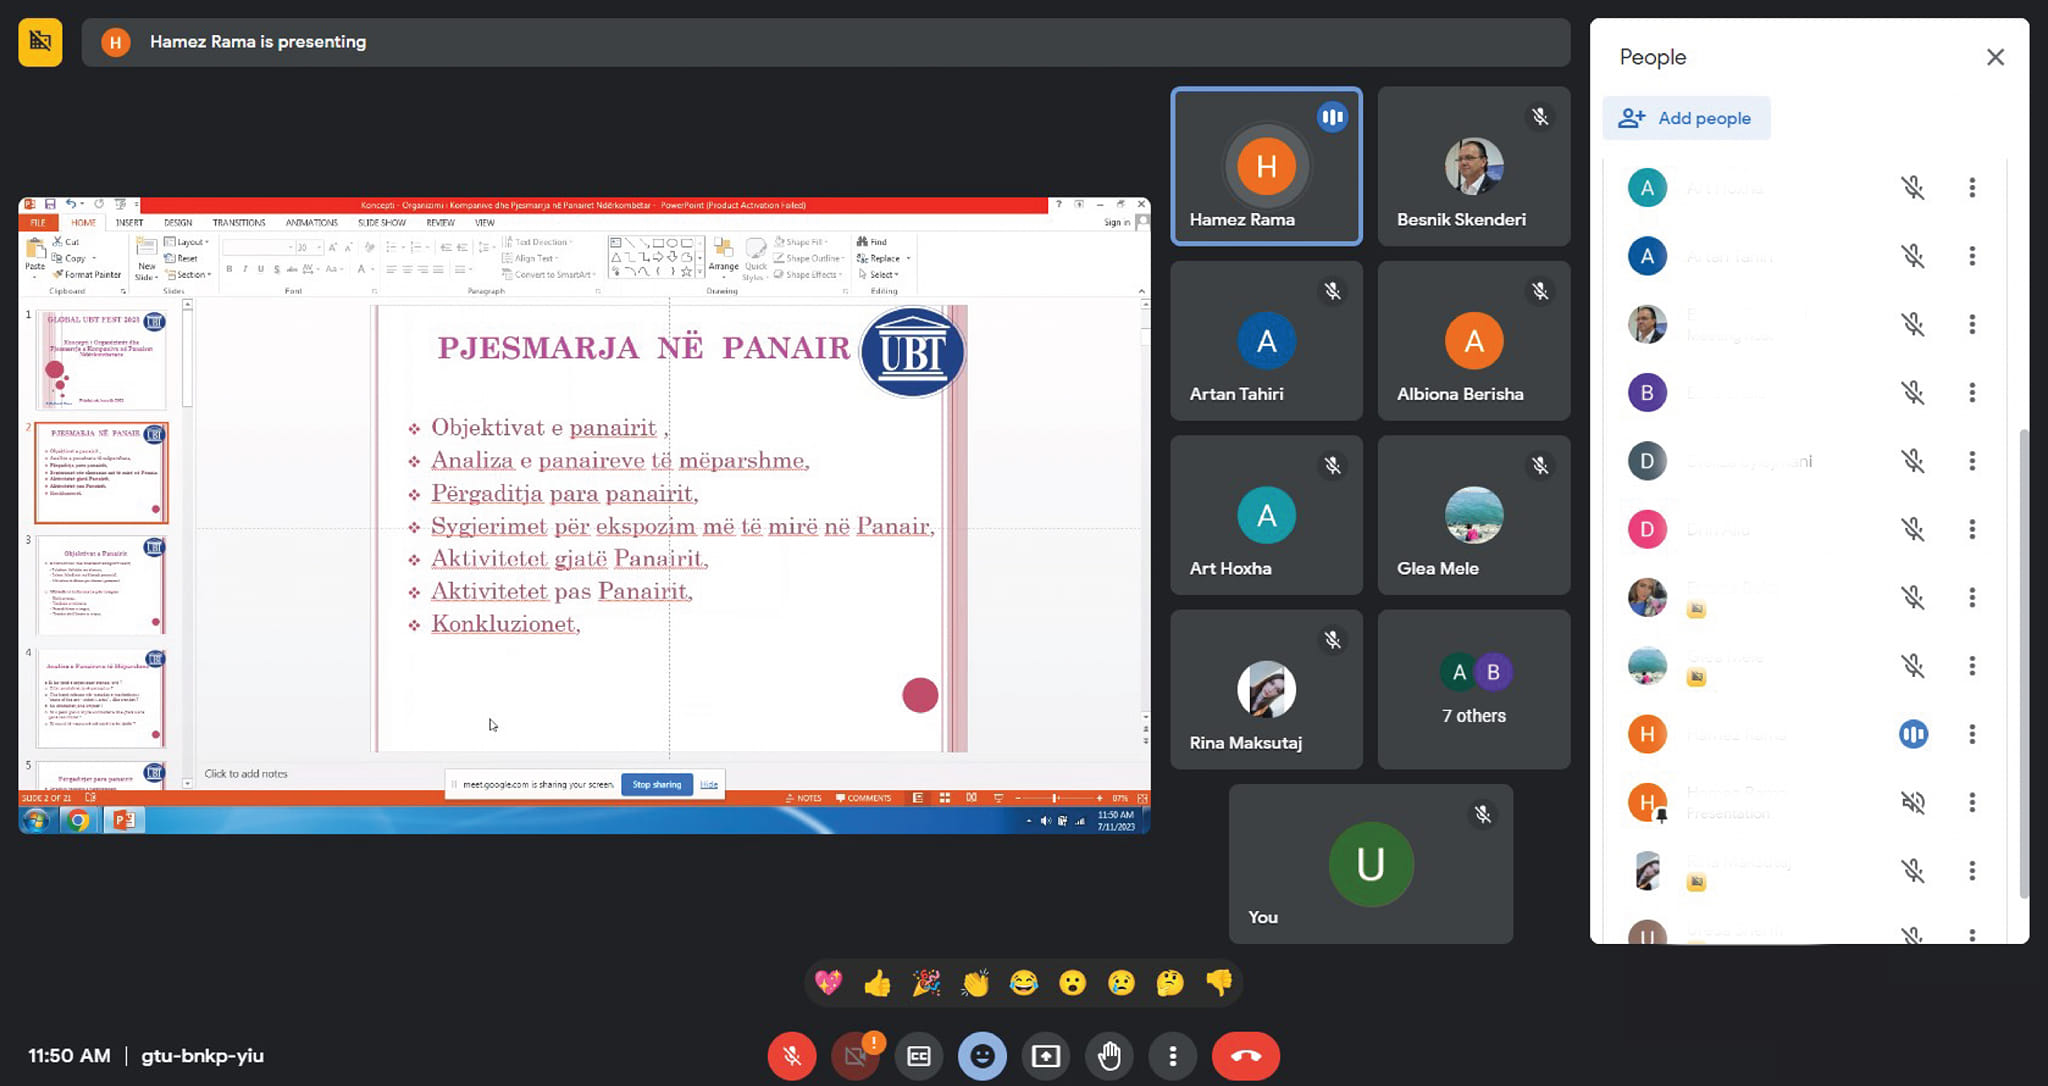Click Stop sharing in shared screen
Screen dimensions: 2048x1086
point(657,785)
